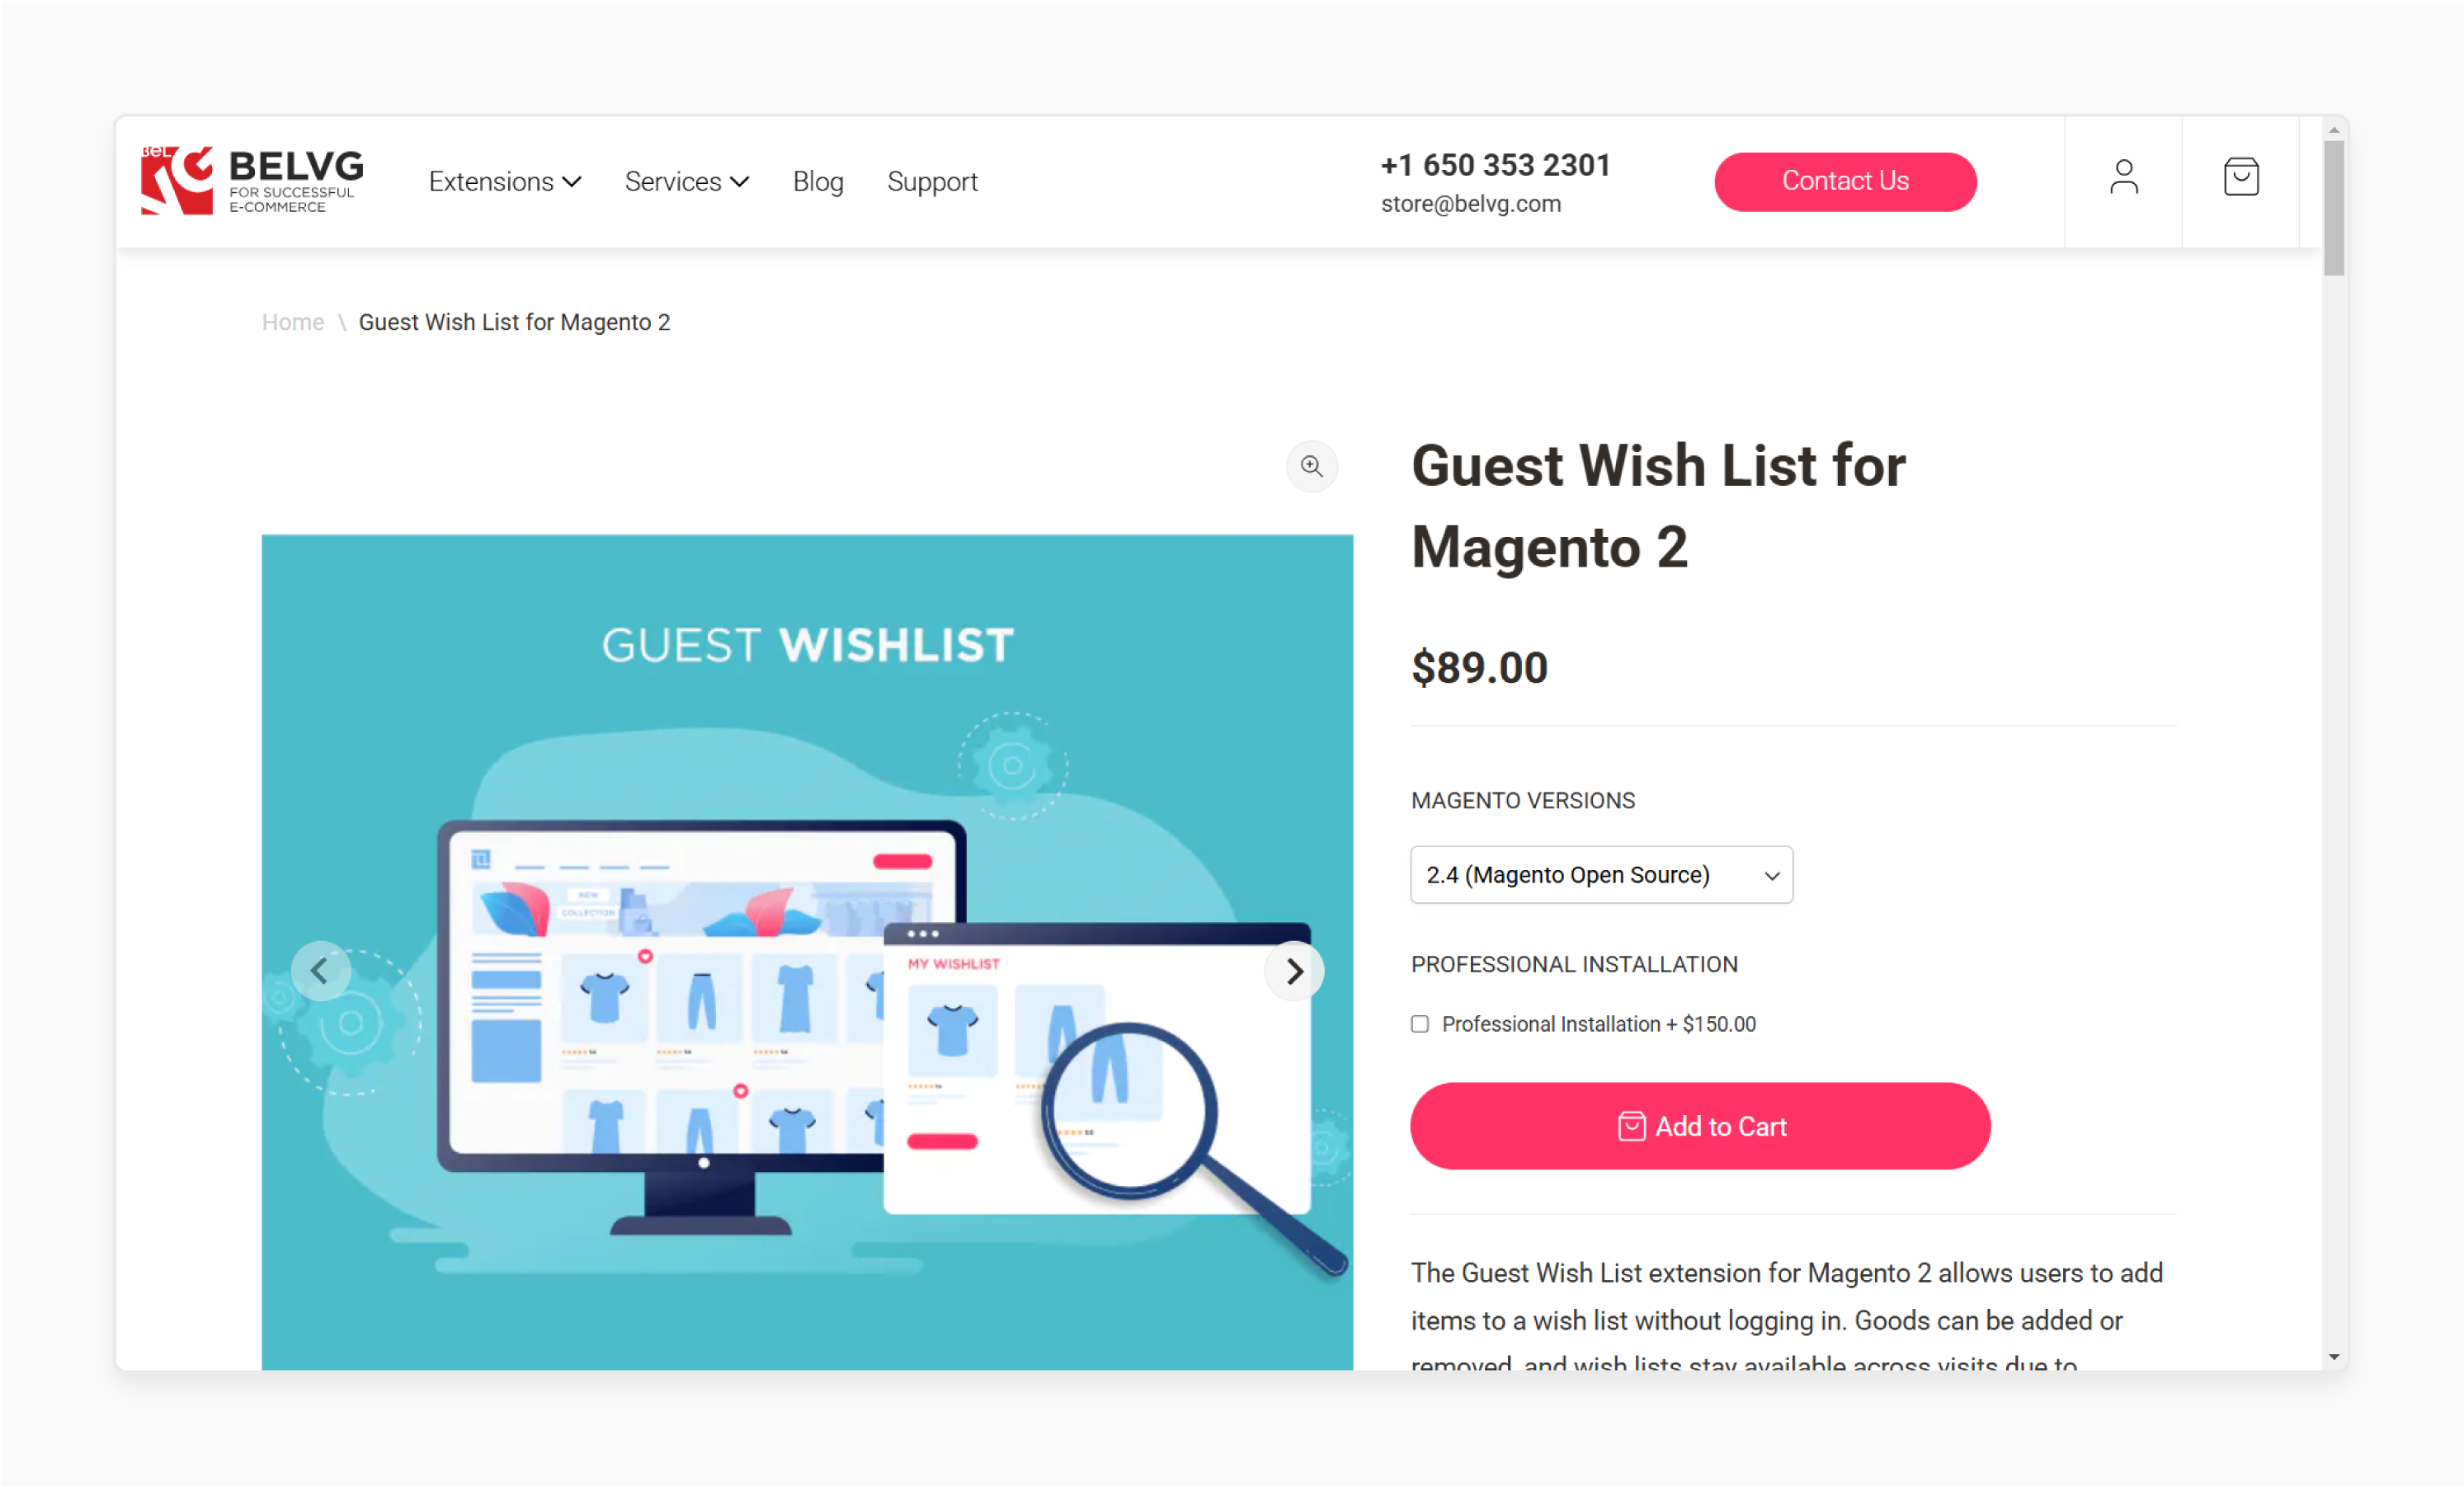Open the Services dropdown menu
Screen dimensions: 2464x1487
click(x=686, y=180)
